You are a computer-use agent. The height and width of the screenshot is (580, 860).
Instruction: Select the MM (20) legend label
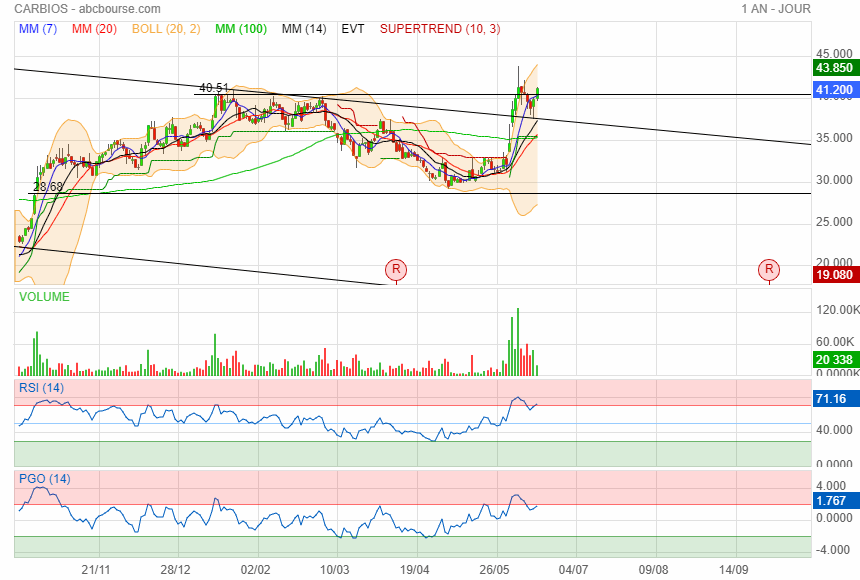94,29
